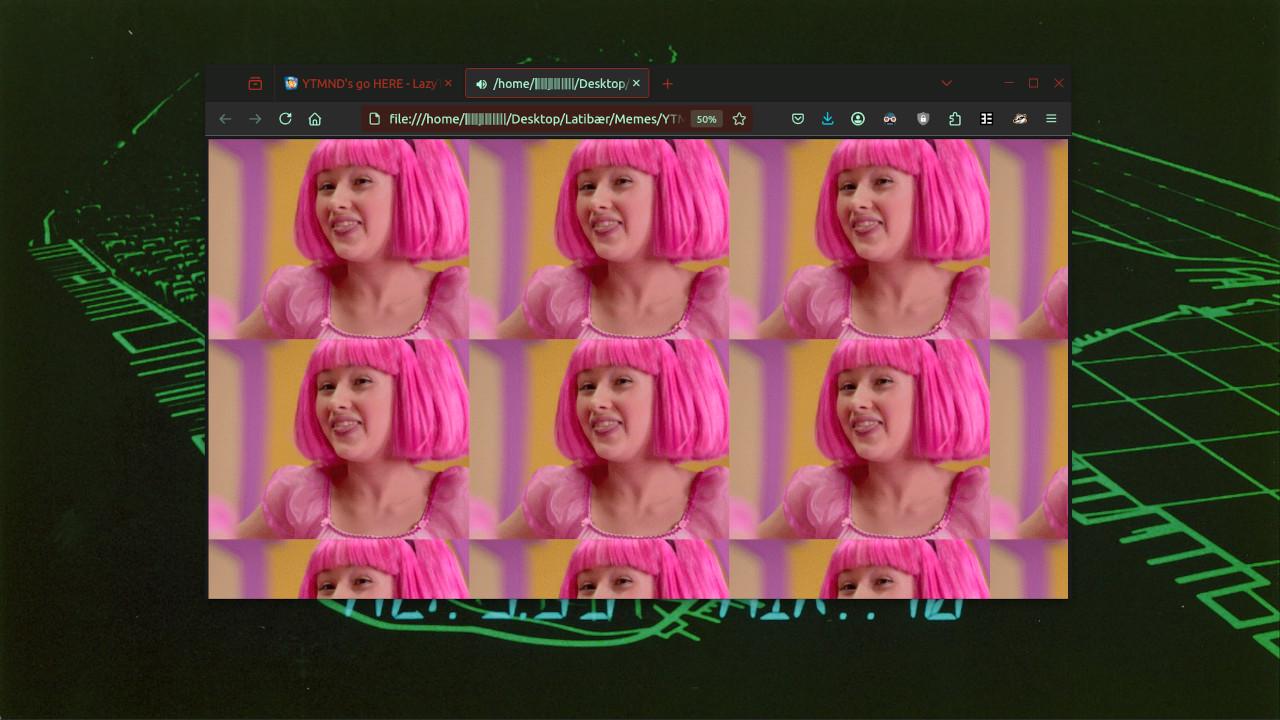Open the Firefox account menu
Image resolution: width=1280 pixels, height=720 pixels.
coord(858,119)
